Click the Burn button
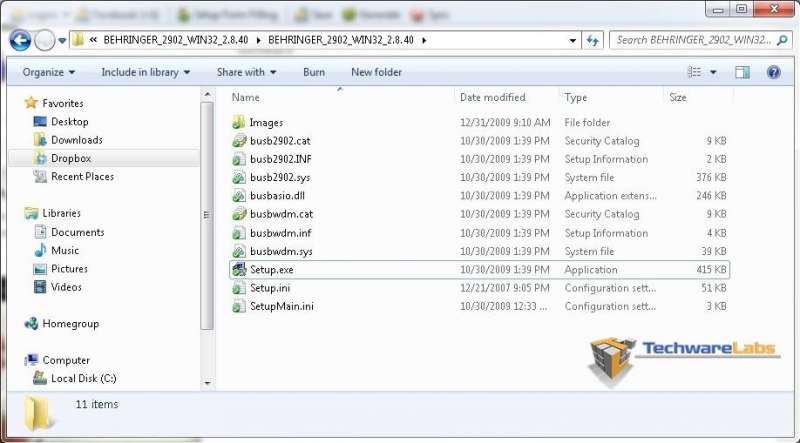Screen dimensions: 800x443 pos(314,72)
